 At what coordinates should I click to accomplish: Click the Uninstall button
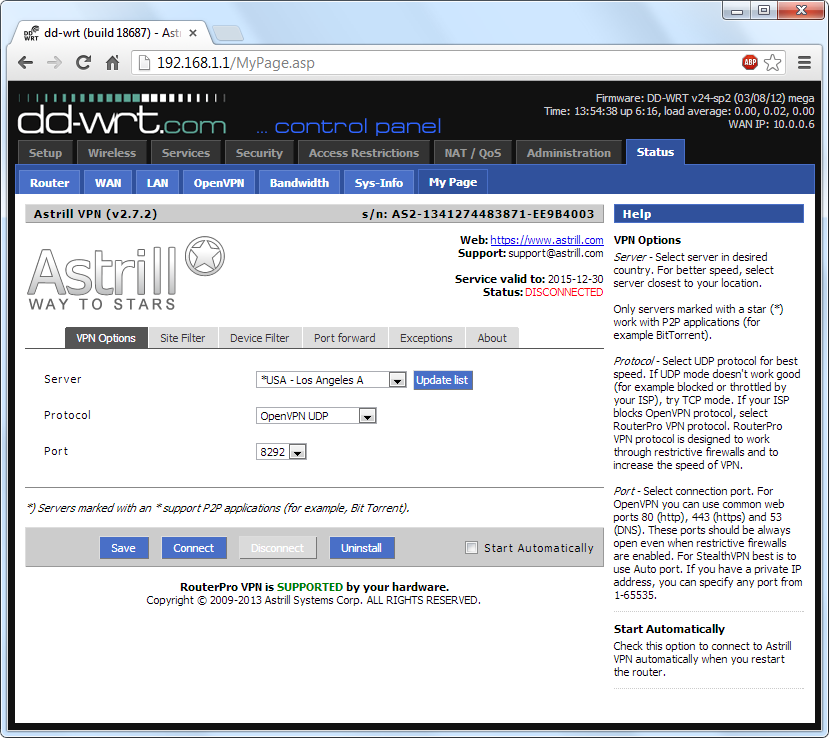[x=362, y=548]
